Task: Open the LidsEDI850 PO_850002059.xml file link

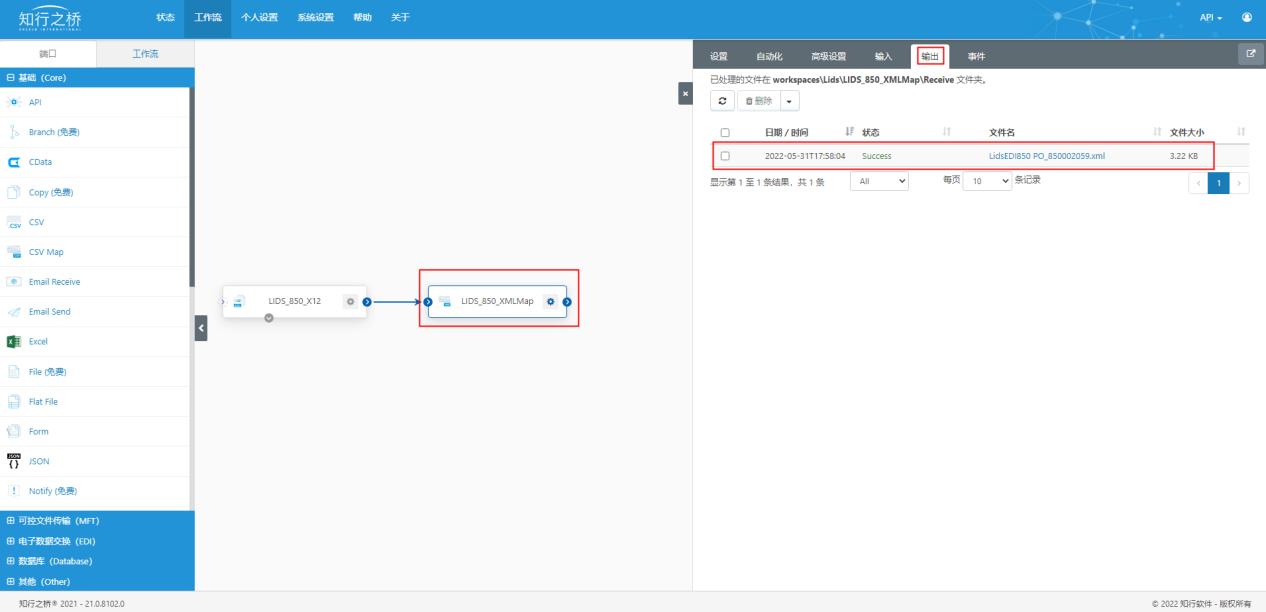Action: tap(1046, 156)
